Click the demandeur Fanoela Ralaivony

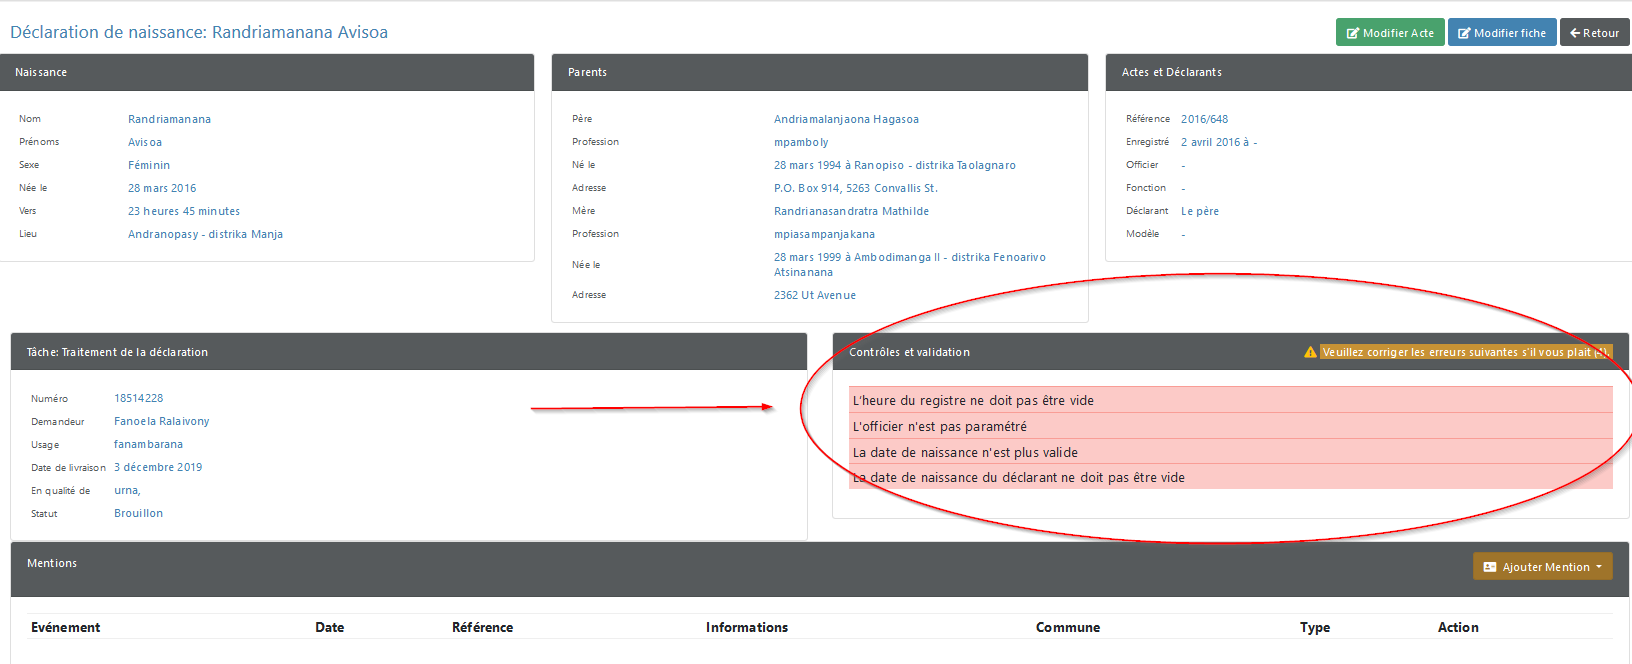click(162, 421)
